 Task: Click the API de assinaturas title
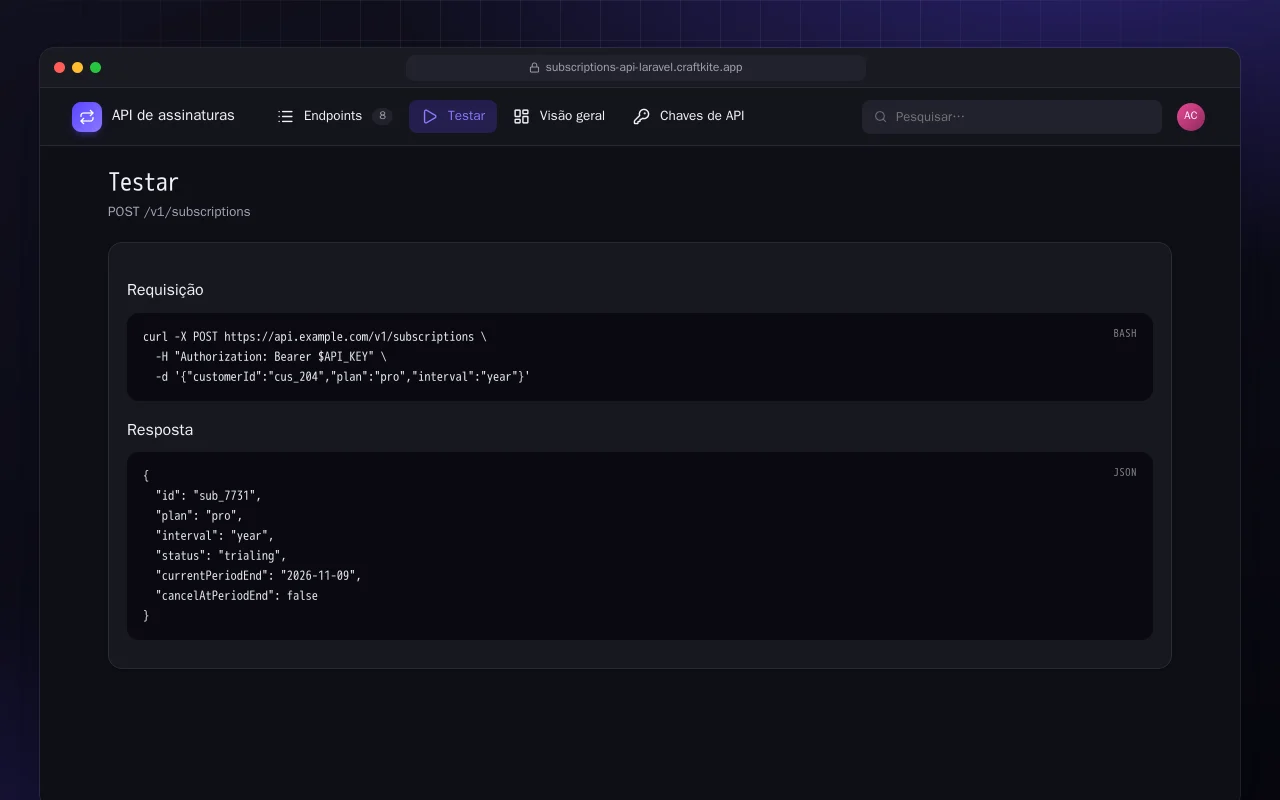pos(173,115)
